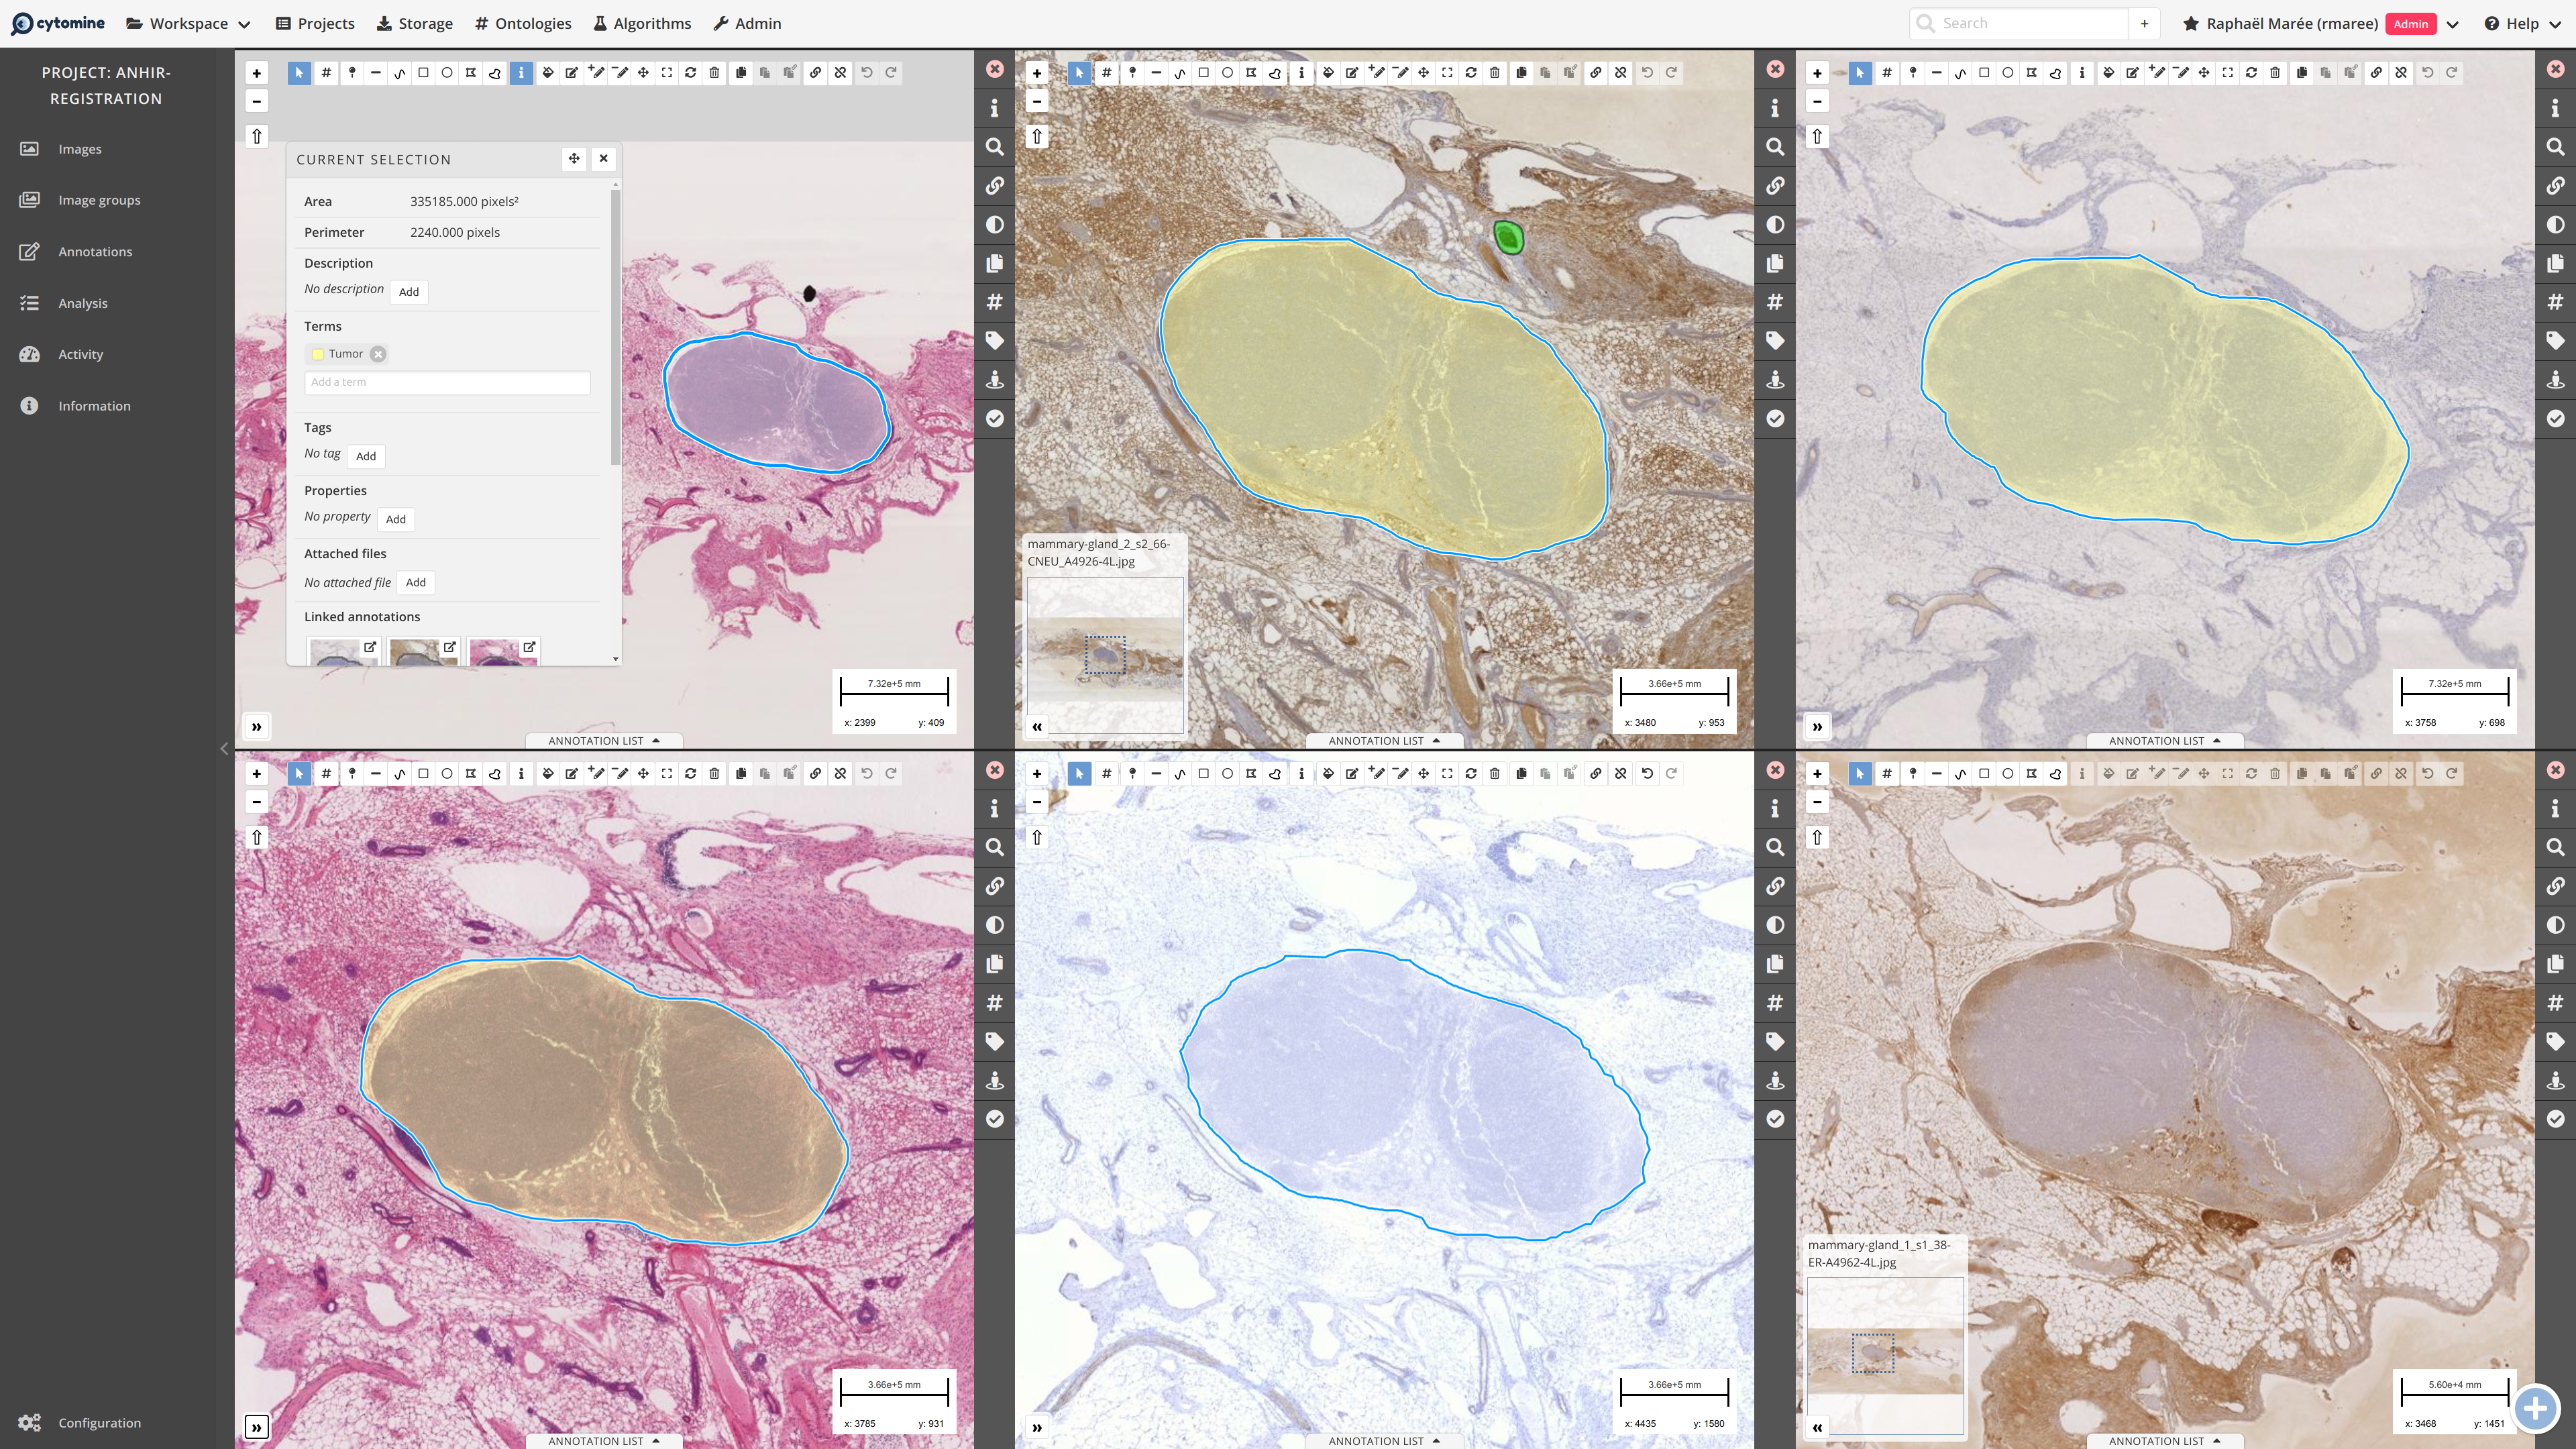Toggle color contrast panel in bottom-left viewer sidebar
Screen dimensions: 2576x1449
(x=994, y=925)
